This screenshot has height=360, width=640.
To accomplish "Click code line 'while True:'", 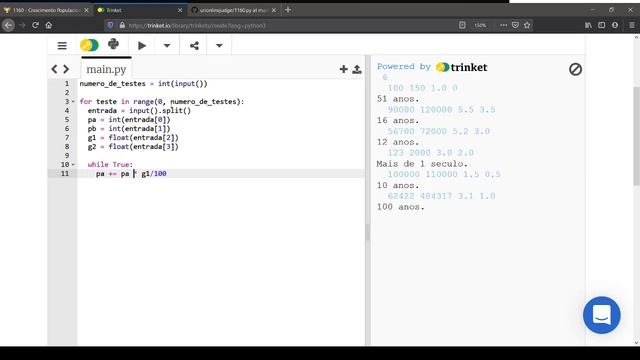I will click(x=110, y=164).
